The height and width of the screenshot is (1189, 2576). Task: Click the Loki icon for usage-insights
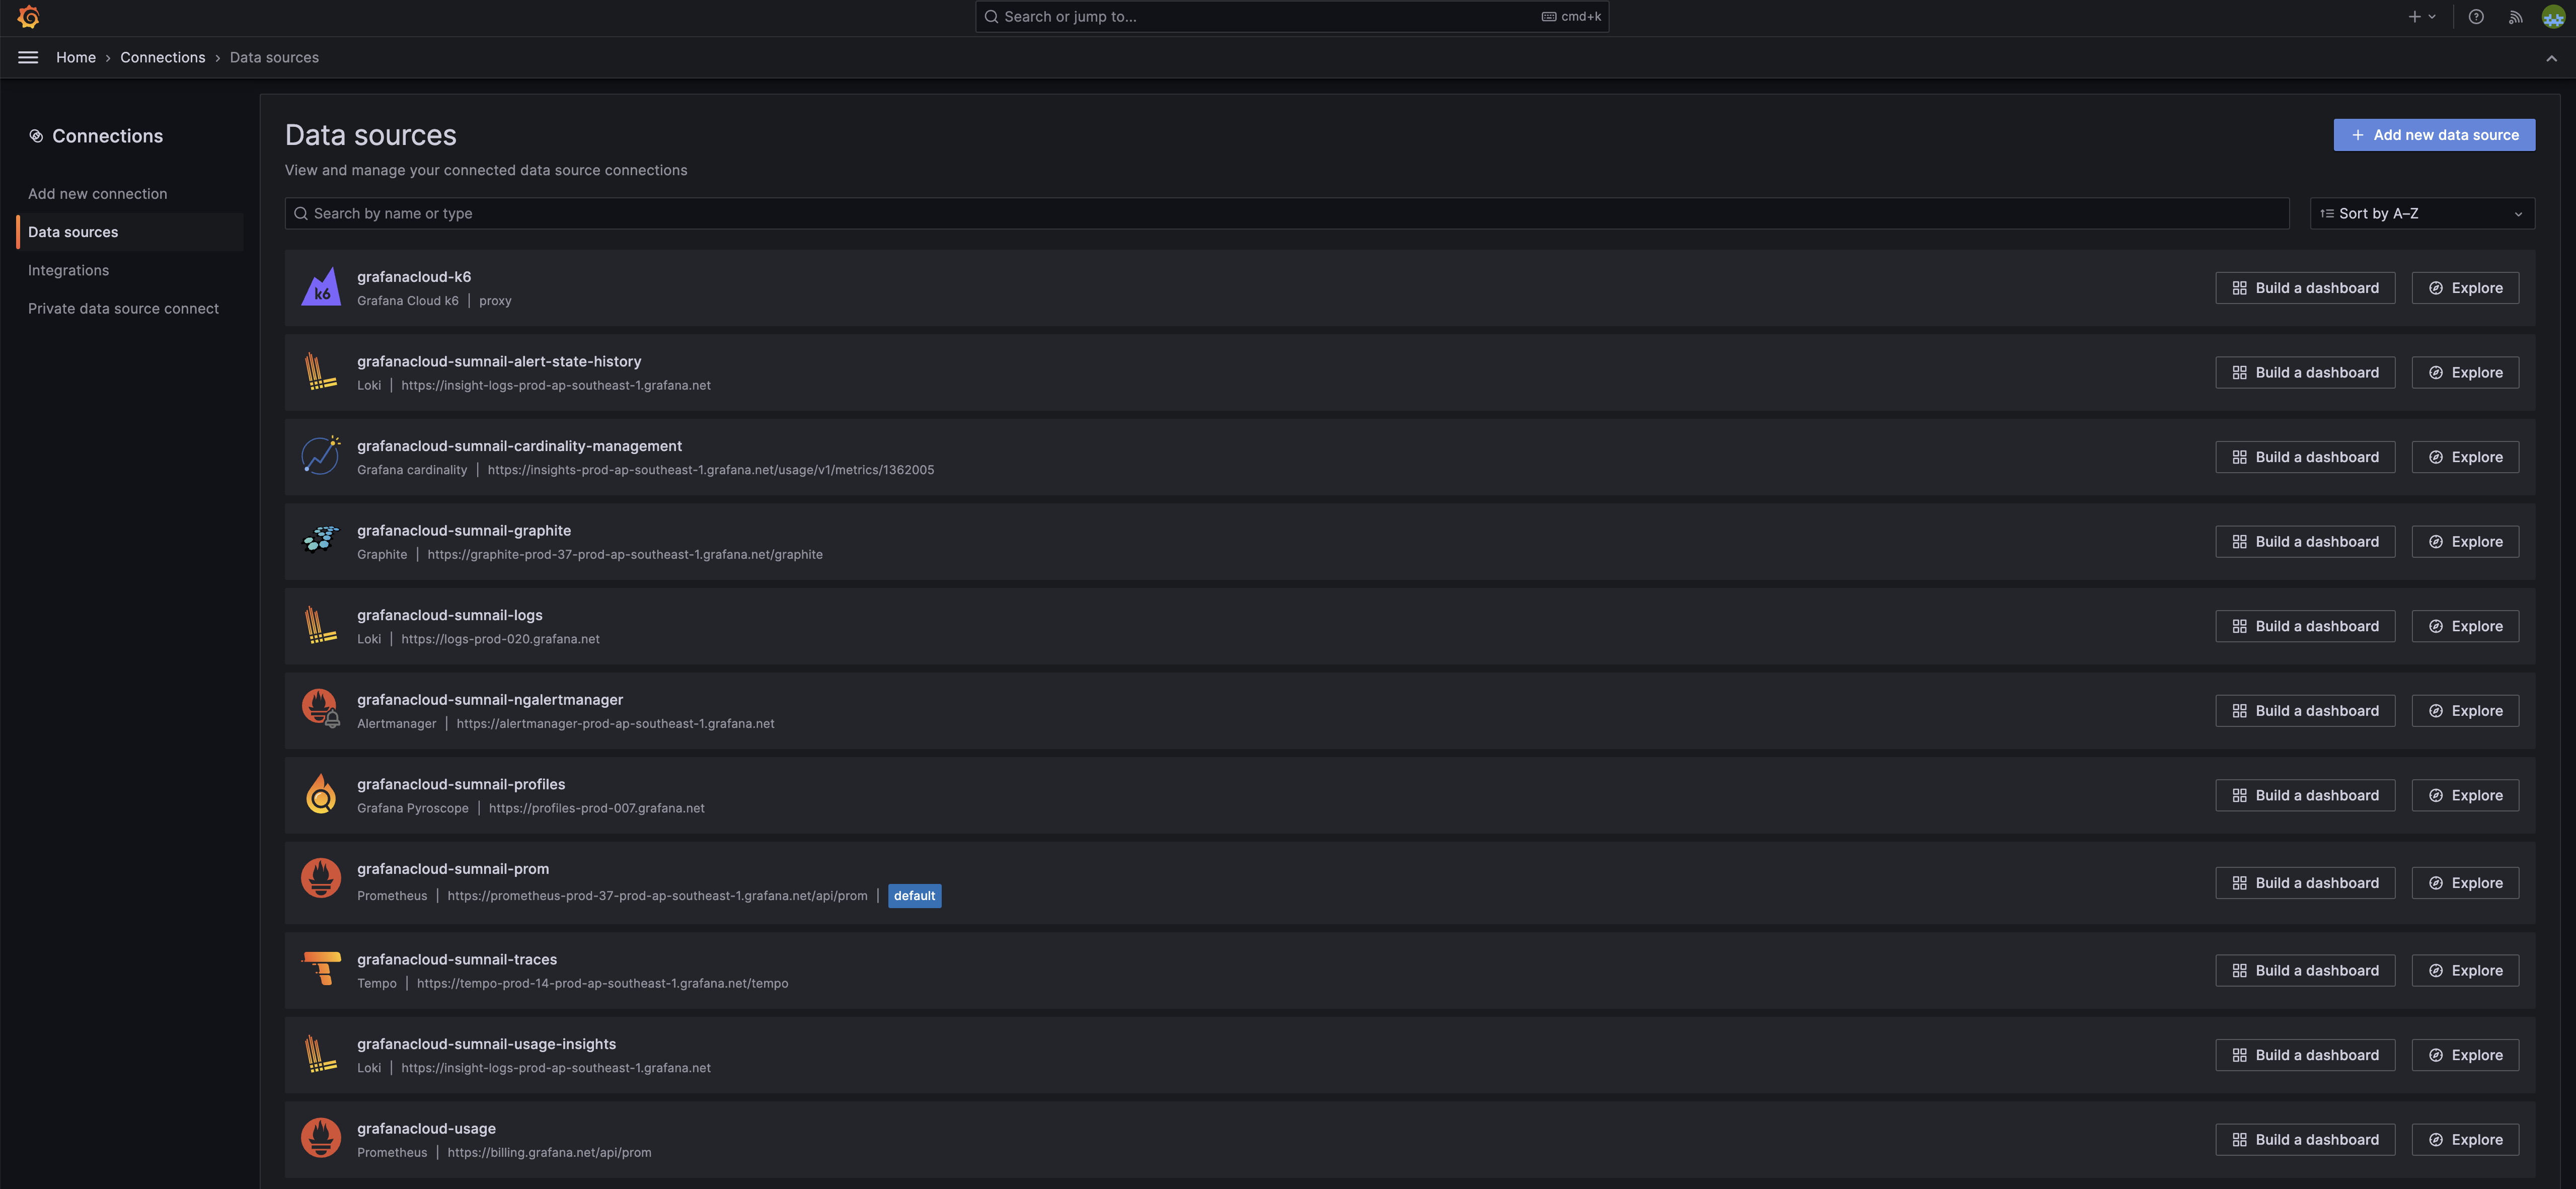point(321,1055)
